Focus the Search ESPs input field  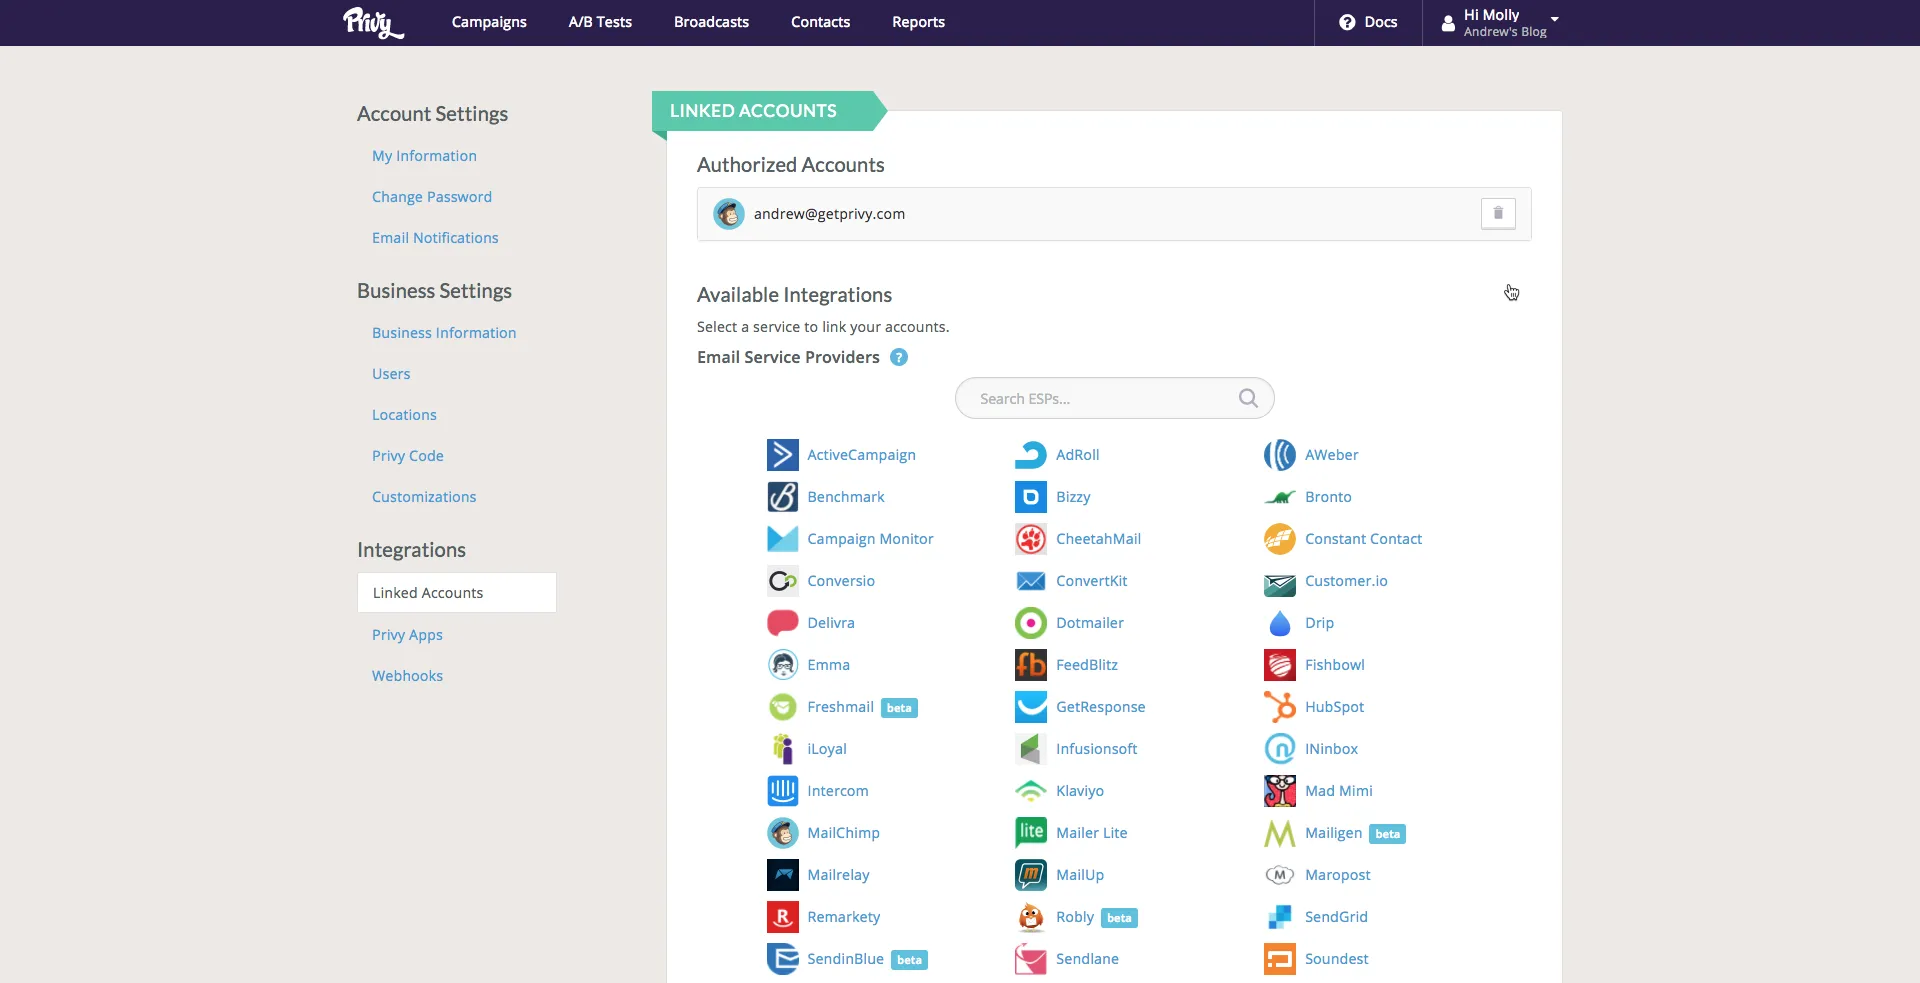[x=1114, y=398]
